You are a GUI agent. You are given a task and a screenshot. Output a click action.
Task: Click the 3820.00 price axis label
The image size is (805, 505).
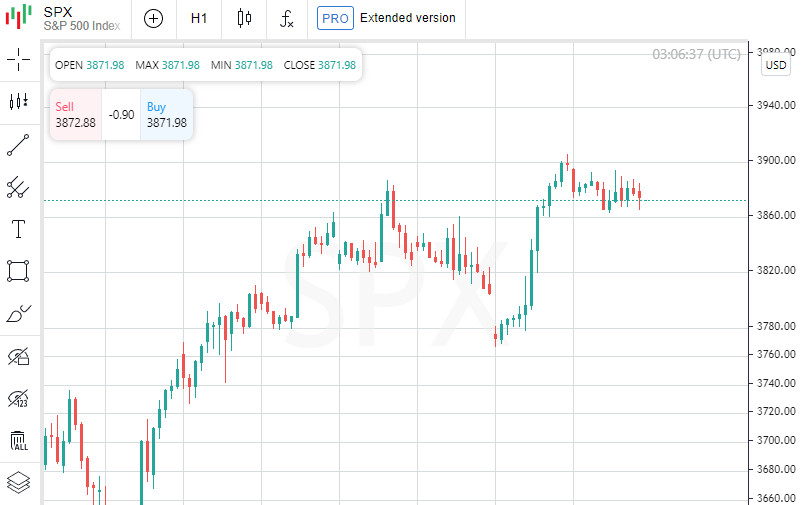pos(776,270)
